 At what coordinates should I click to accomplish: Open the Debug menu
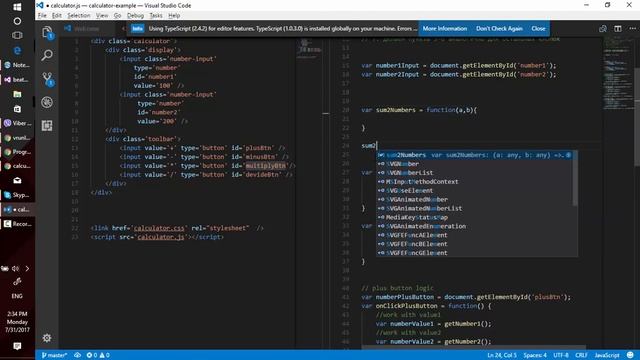[135, 16]
